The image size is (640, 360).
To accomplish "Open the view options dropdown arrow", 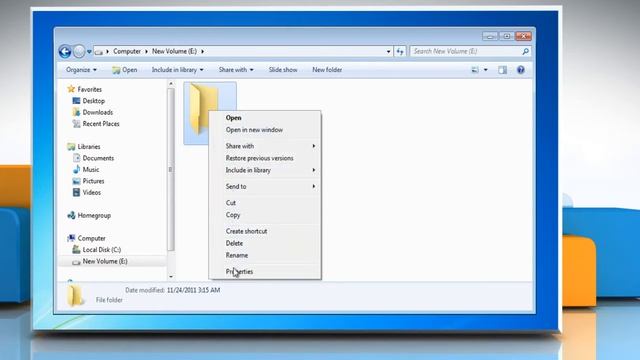I will 485,70.
